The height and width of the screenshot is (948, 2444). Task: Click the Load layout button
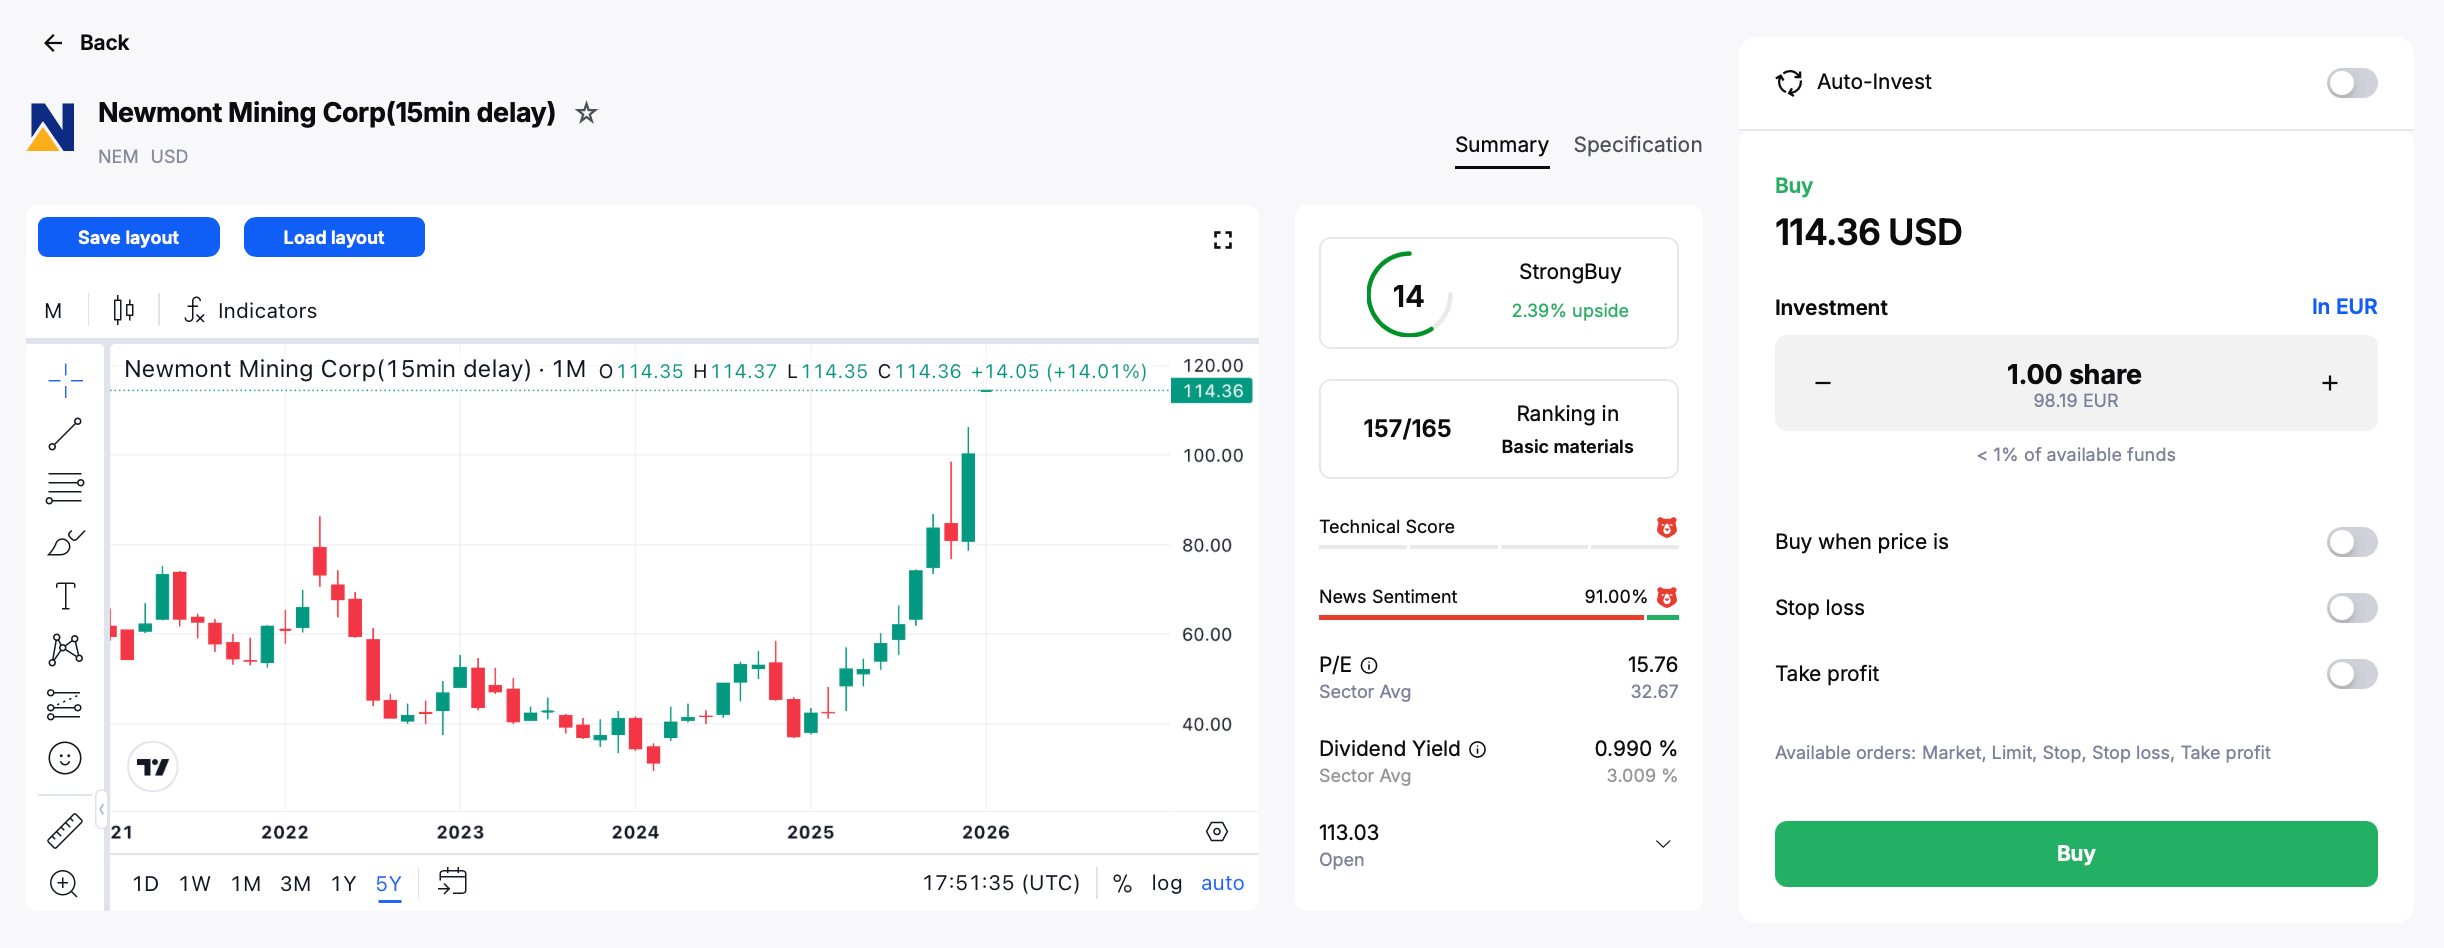point(334,237)
